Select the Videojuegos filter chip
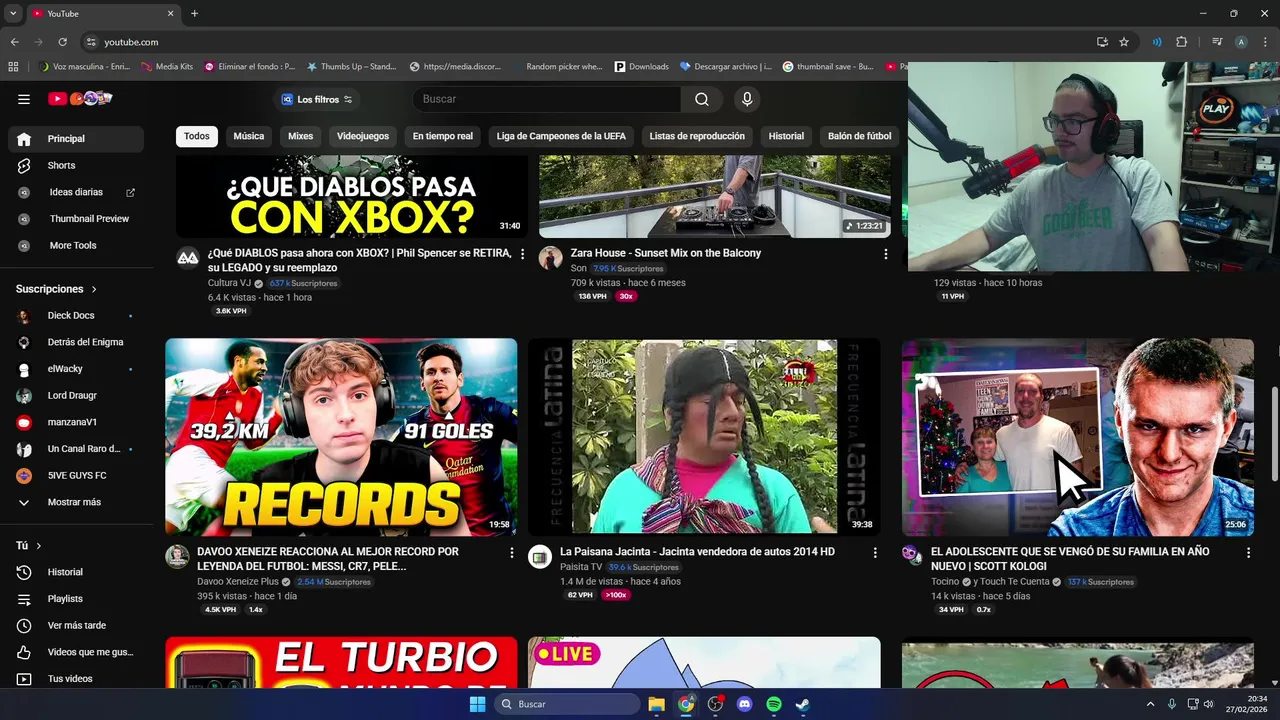Screen dimensions: 1280x720 tap(363, 136)
